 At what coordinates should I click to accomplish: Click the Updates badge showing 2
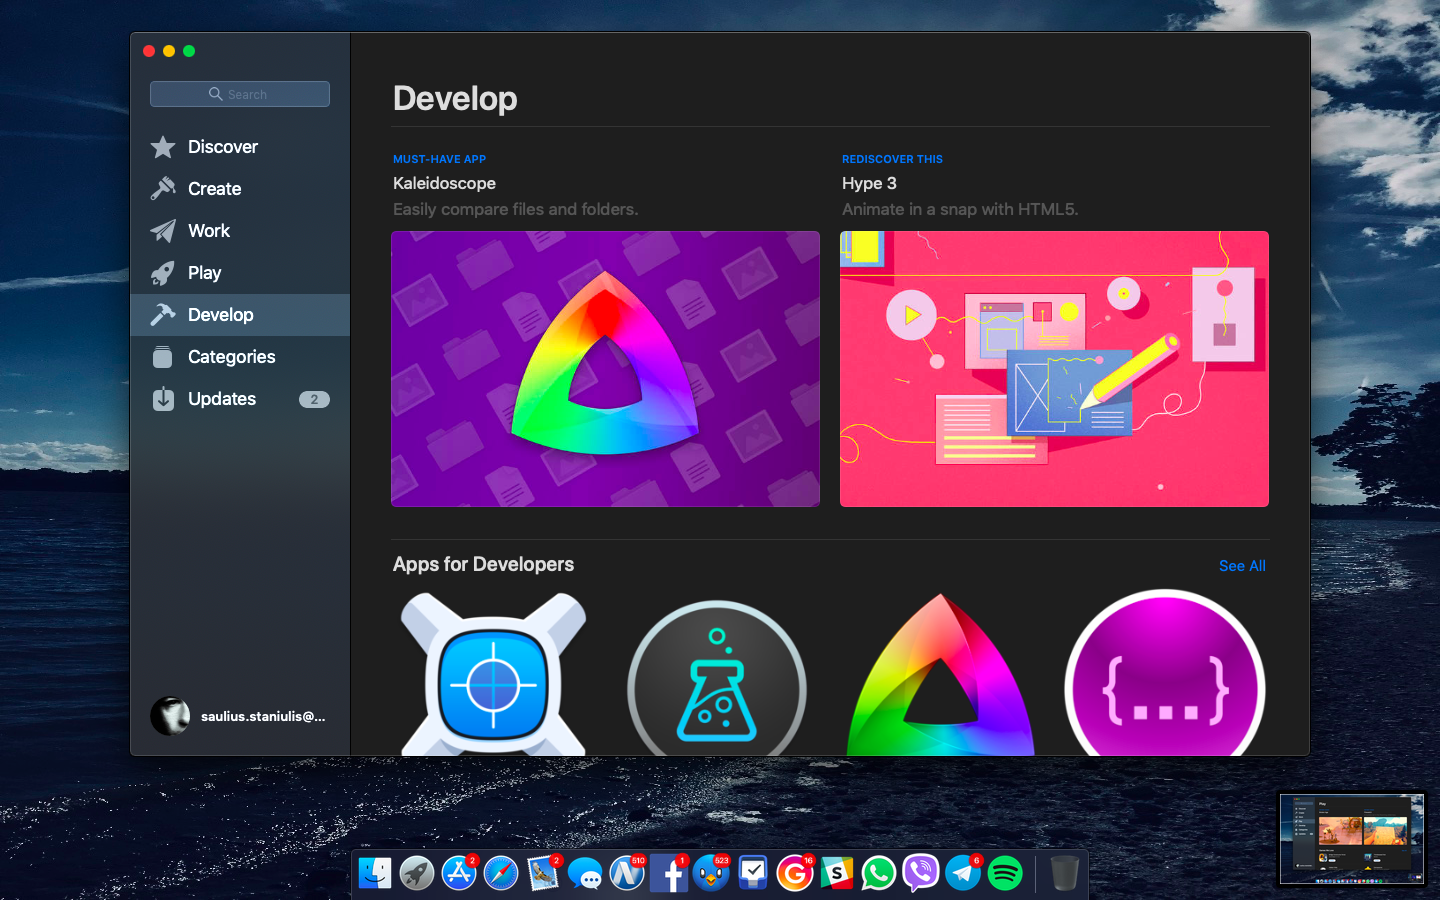[x=314, y=399]
